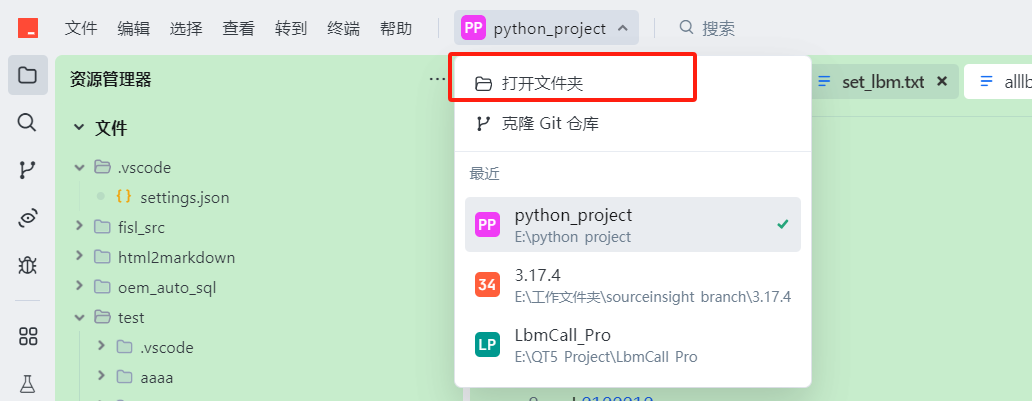Switch to the set_lbm.txt tab

[882, 82]
